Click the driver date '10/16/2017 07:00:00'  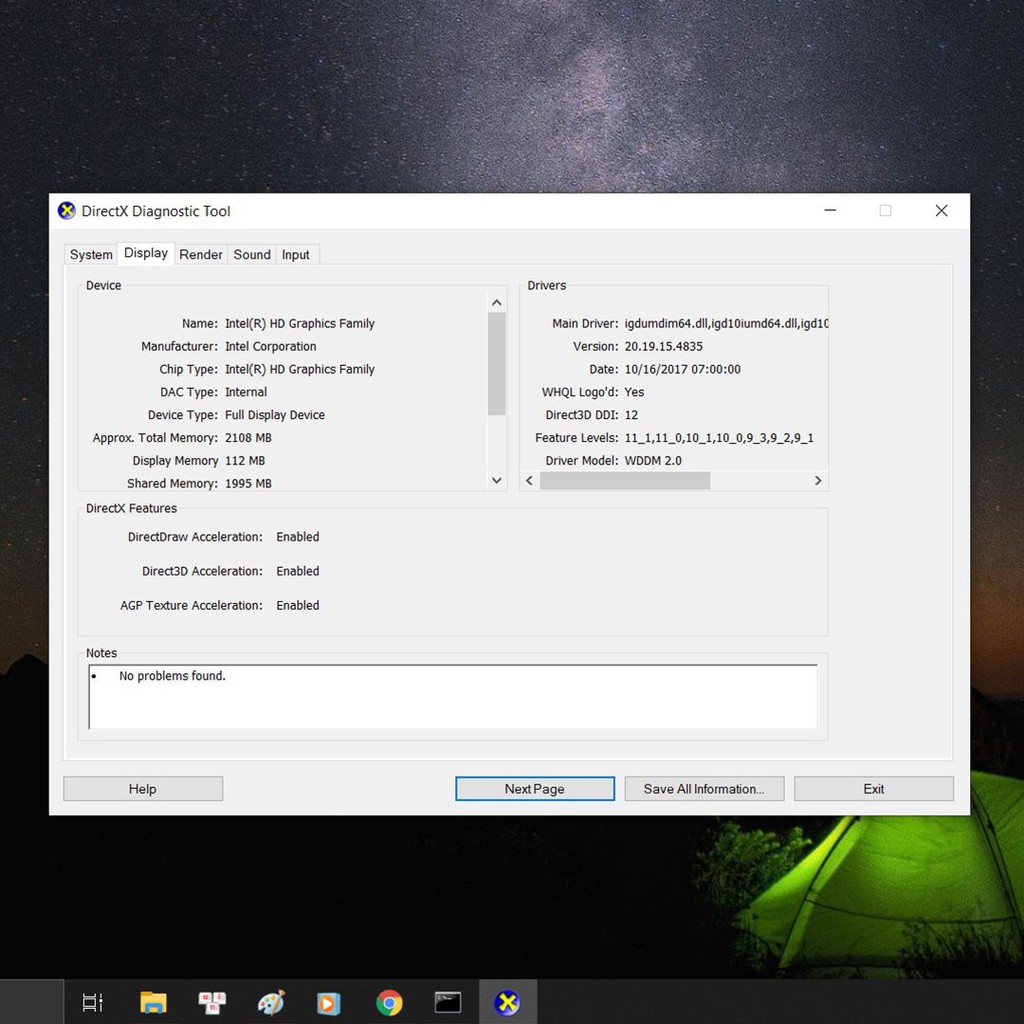[x=682, y=369]
